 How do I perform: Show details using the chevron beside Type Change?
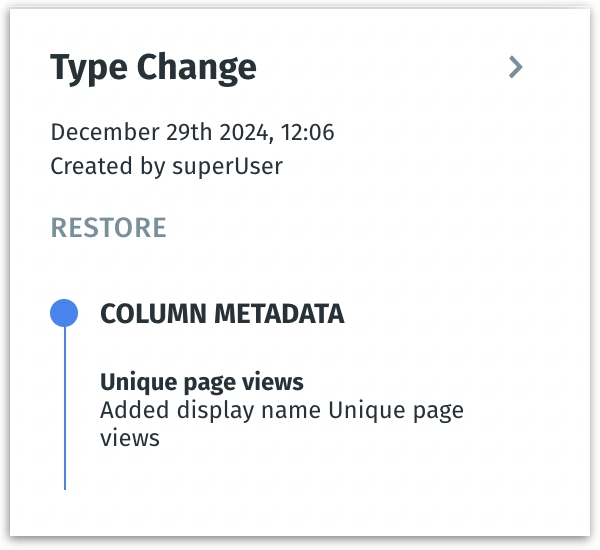[515, 68]
